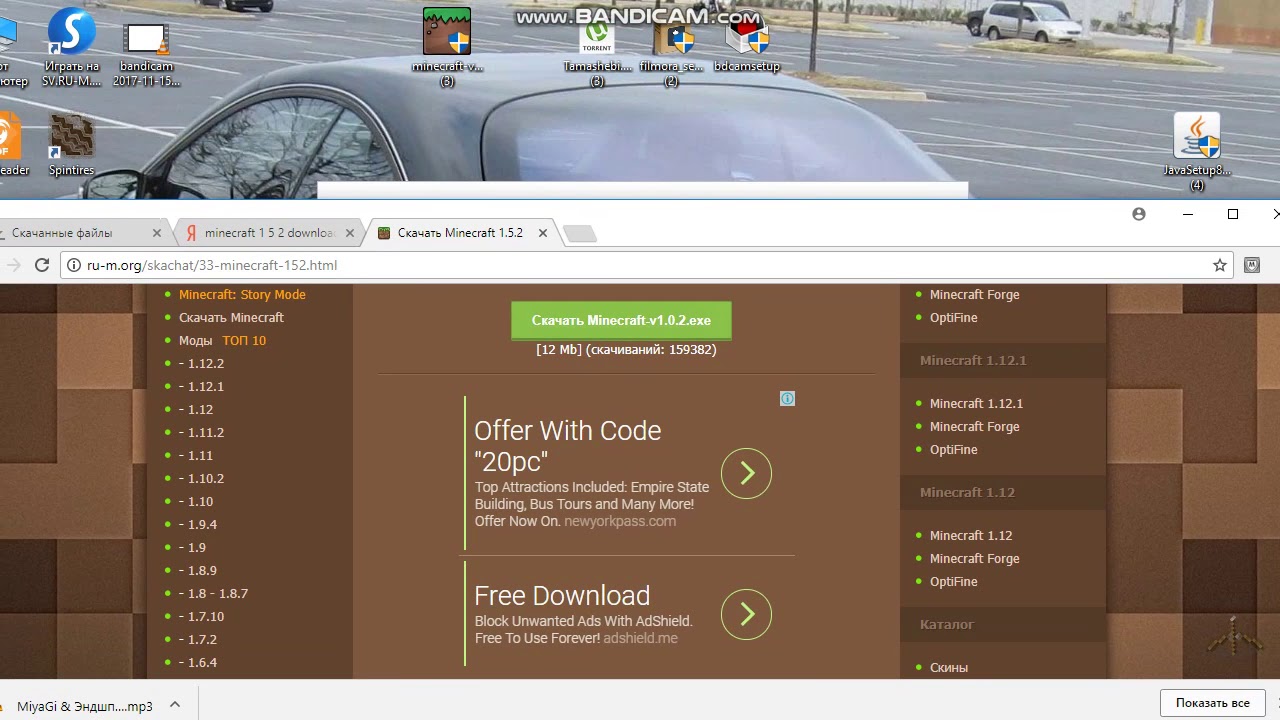
Task: Open the Скины catalog link
Action: tap(949, 667)
